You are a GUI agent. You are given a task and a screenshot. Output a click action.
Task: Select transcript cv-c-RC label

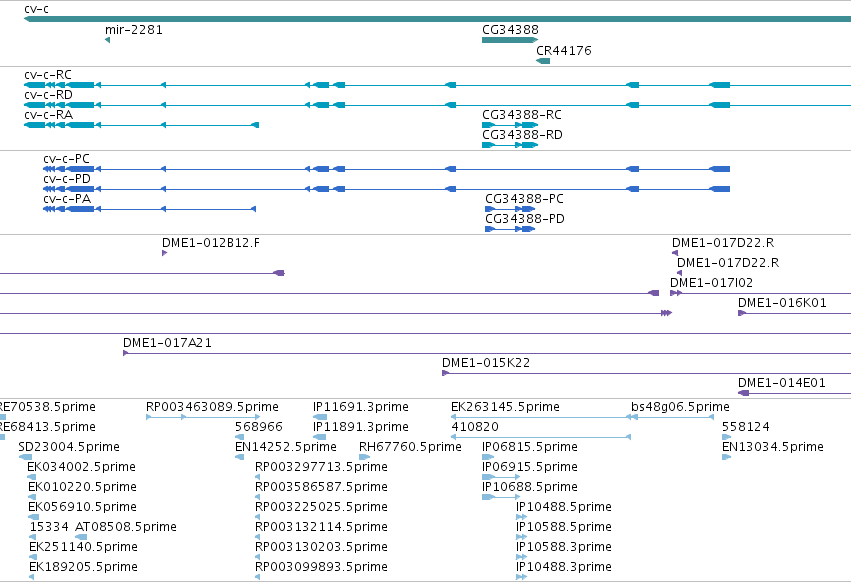tap(48, 74)
